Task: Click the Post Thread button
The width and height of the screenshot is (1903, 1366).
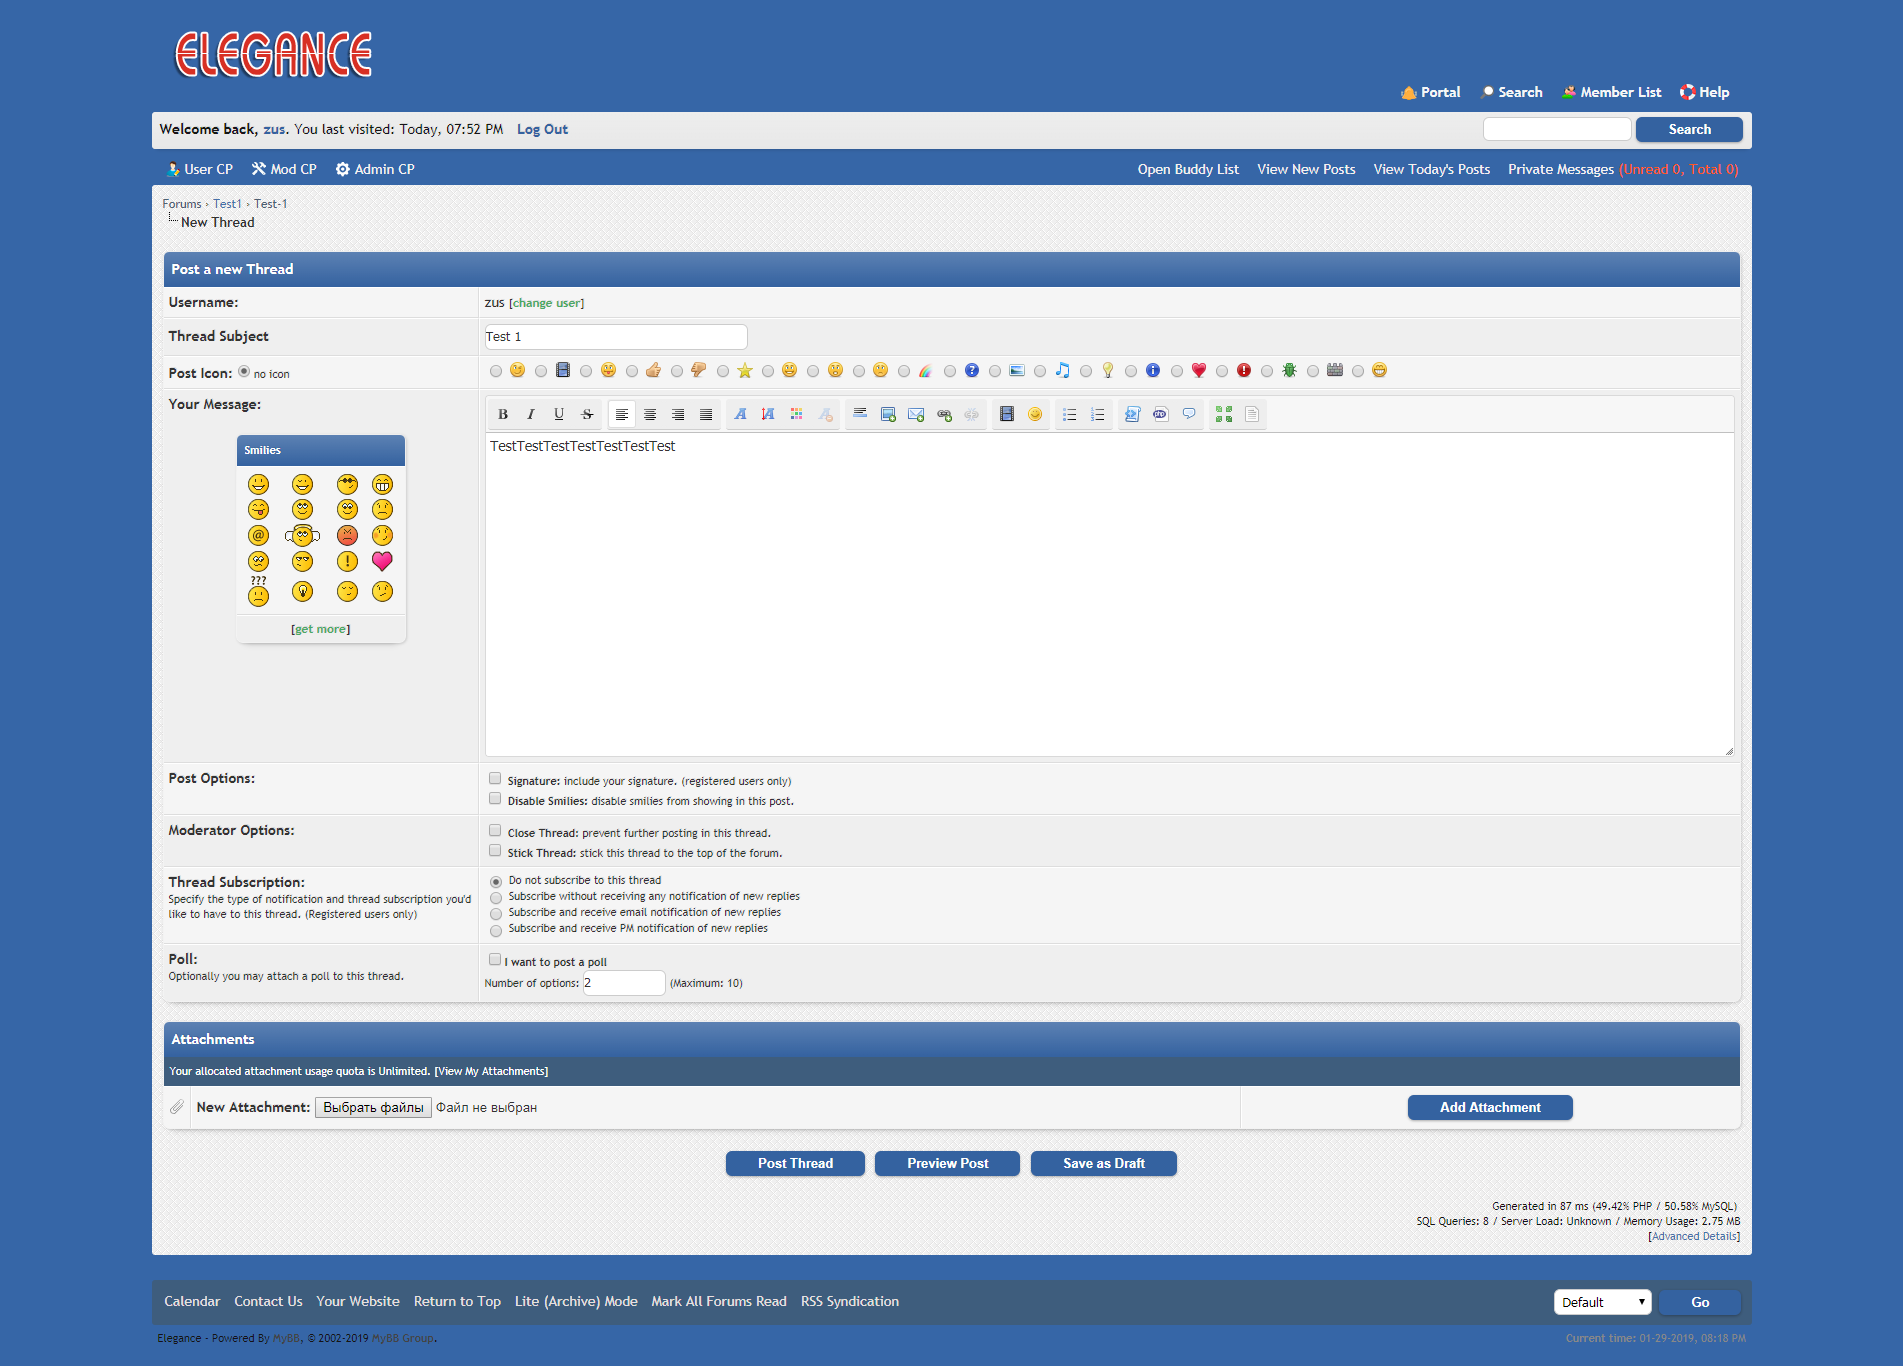Action: tap(795, 1163)
